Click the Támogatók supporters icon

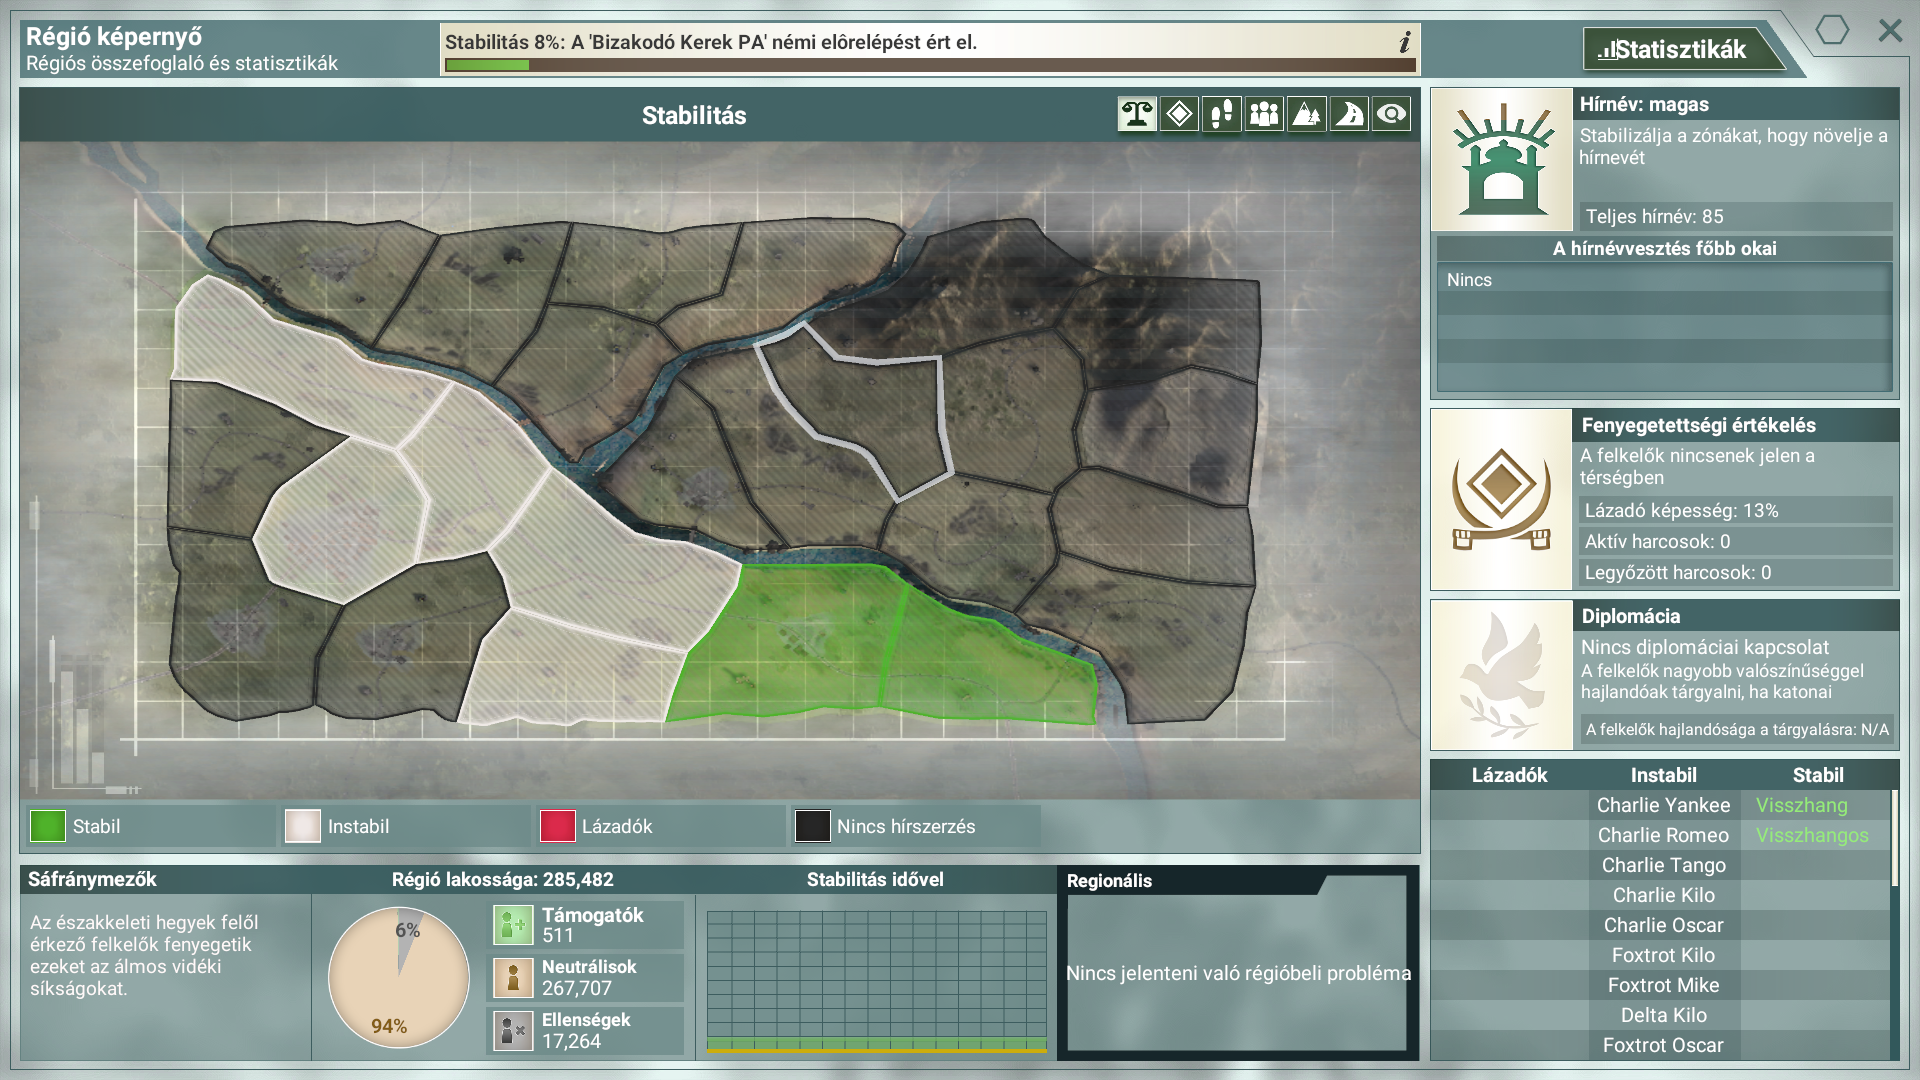[513, 925]
